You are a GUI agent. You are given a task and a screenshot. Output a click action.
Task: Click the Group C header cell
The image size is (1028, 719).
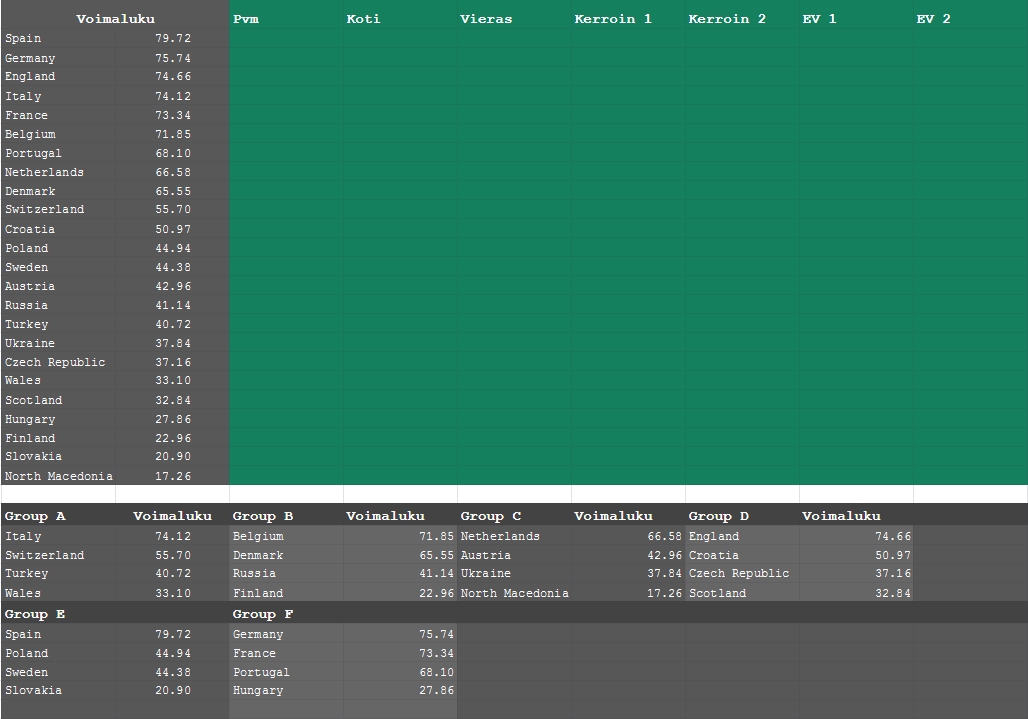click(x=513, y=516)
